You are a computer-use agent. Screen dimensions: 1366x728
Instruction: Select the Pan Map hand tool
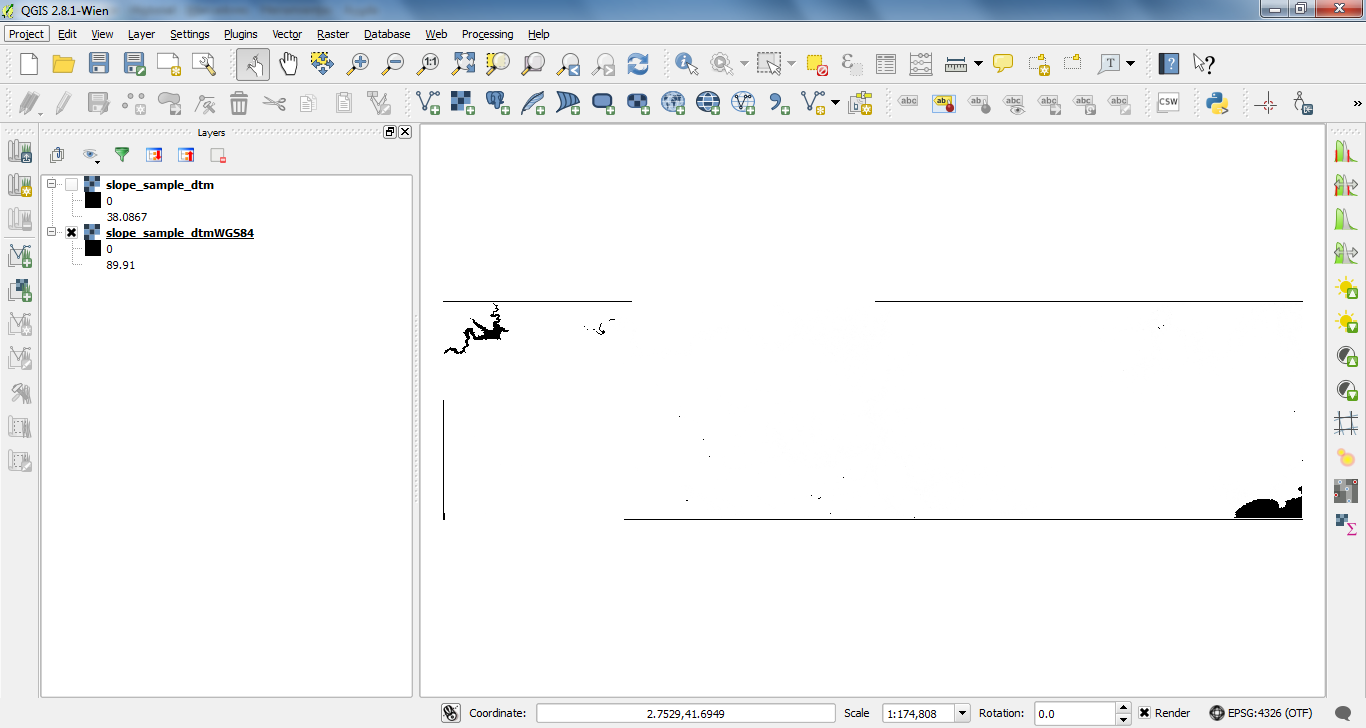coord(288,64)
